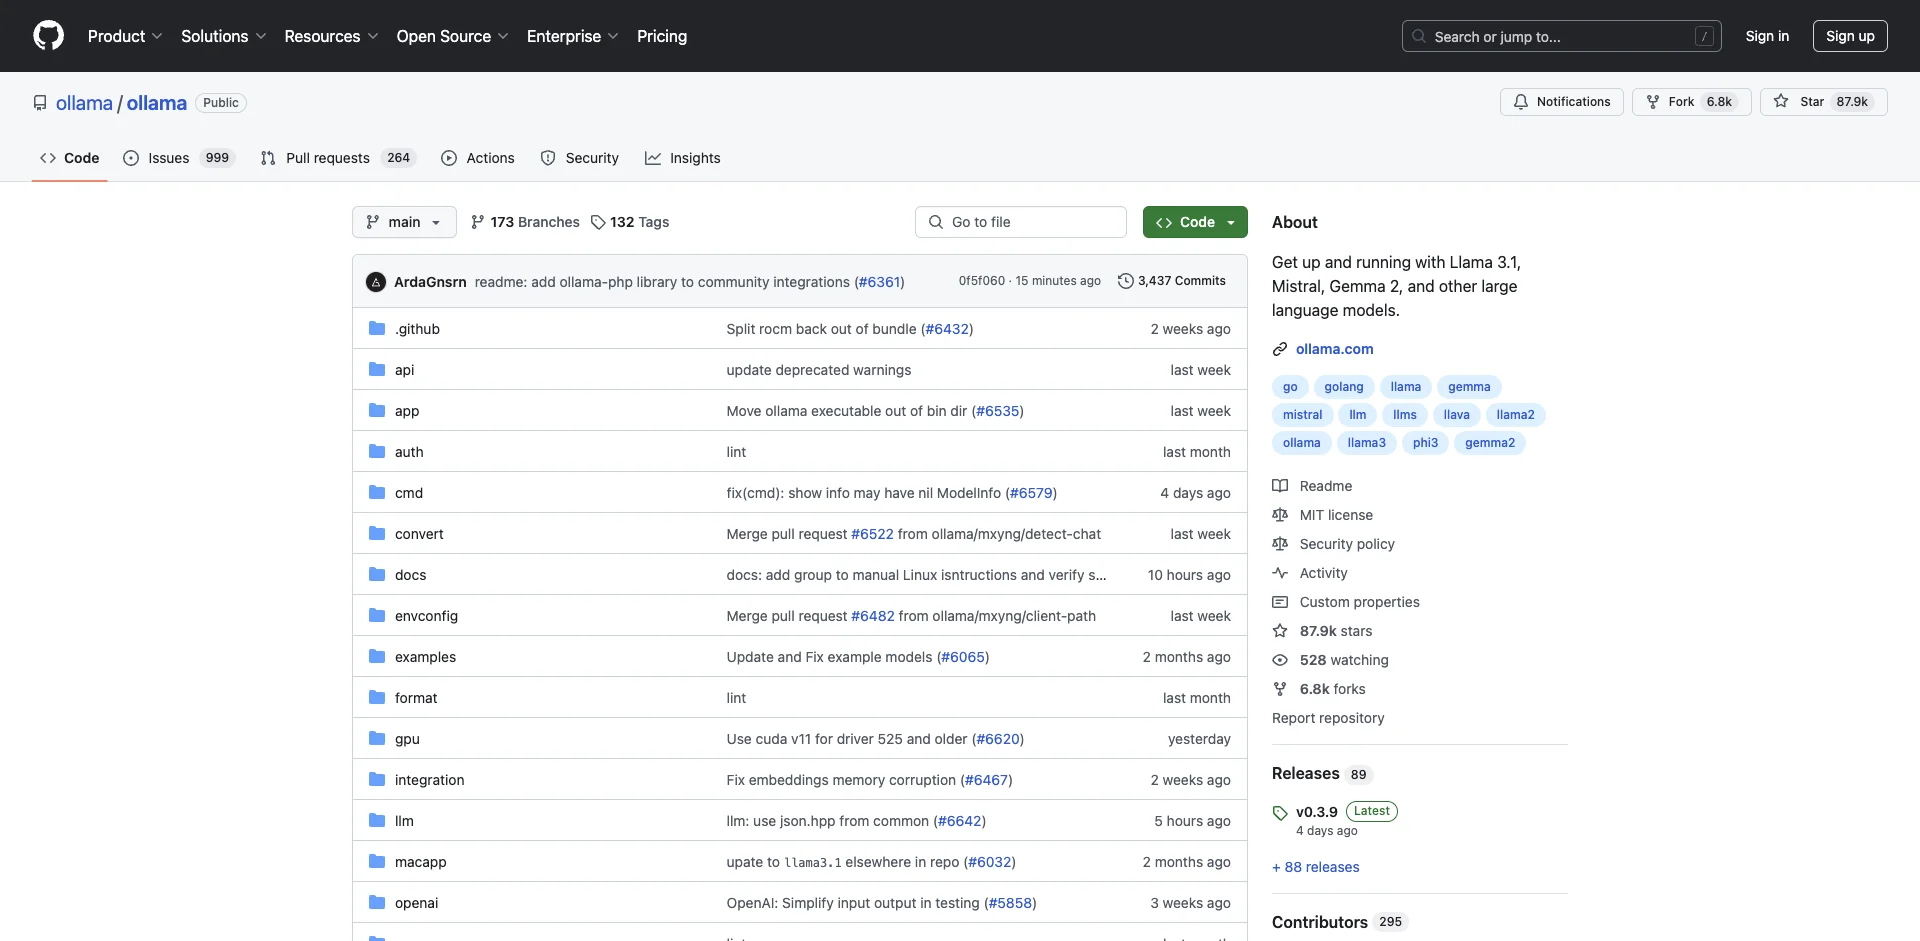Switch to the Code tab
The width and height of the screenshot is (1920, 941).
(x=70, y=158)
